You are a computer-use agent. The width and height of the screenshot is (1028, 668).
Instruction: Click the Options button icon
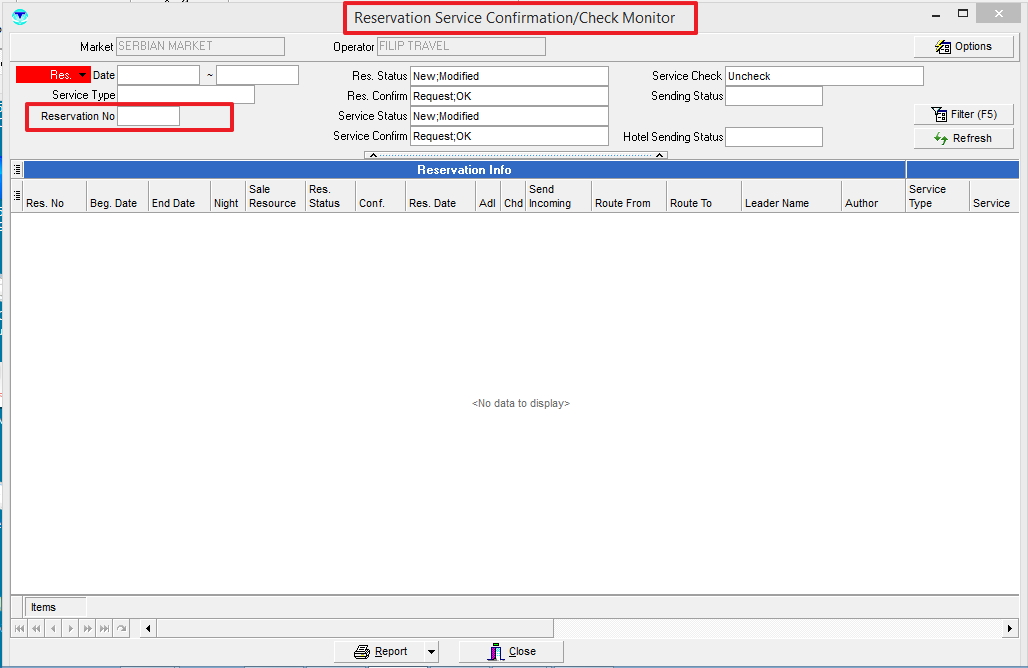point(942,47)
